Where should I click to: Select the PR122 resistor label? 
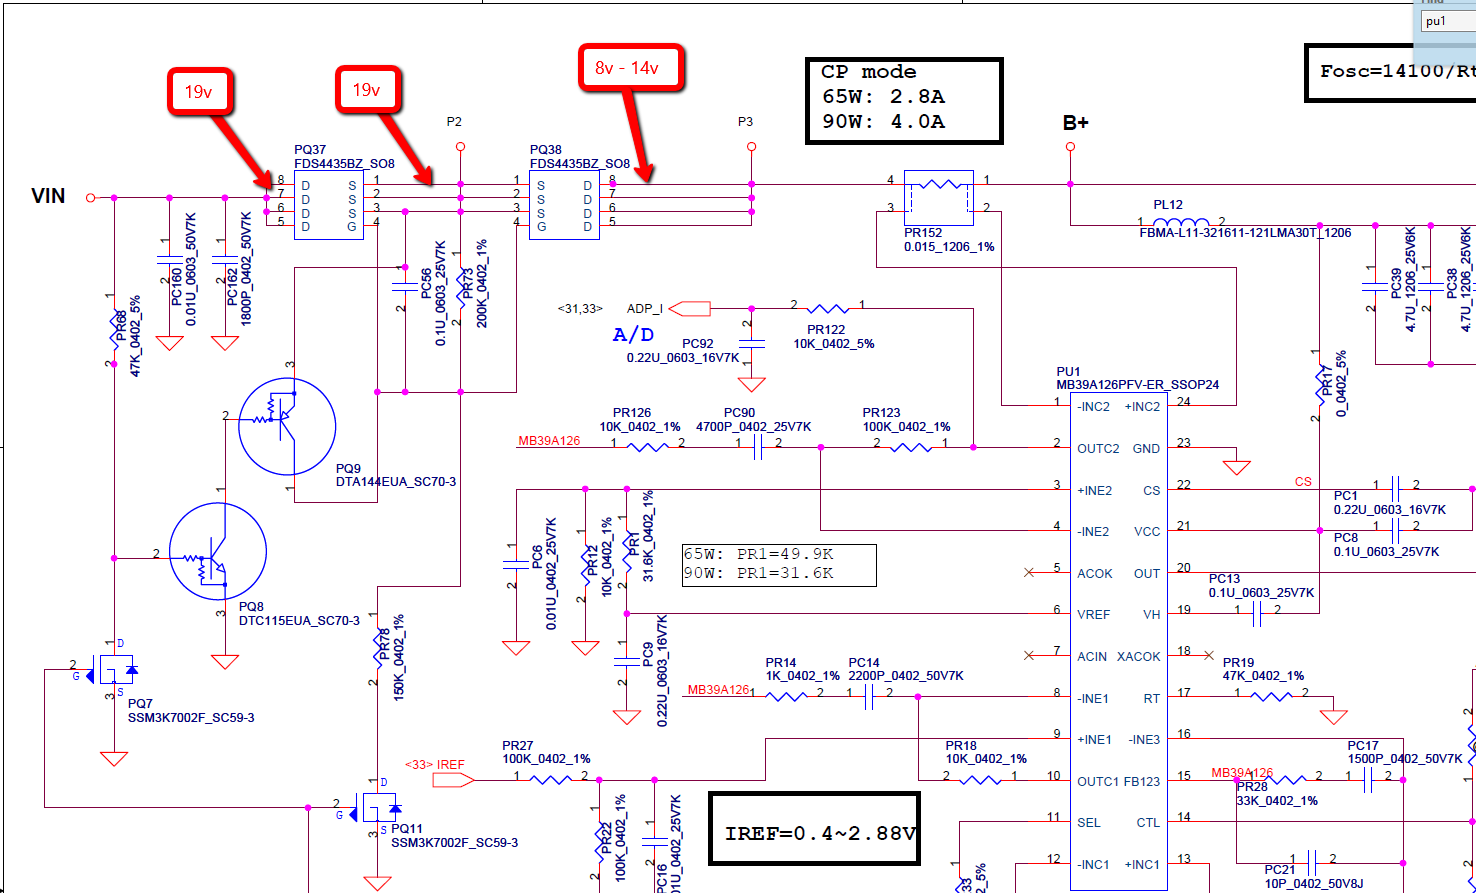coord(827,330)
